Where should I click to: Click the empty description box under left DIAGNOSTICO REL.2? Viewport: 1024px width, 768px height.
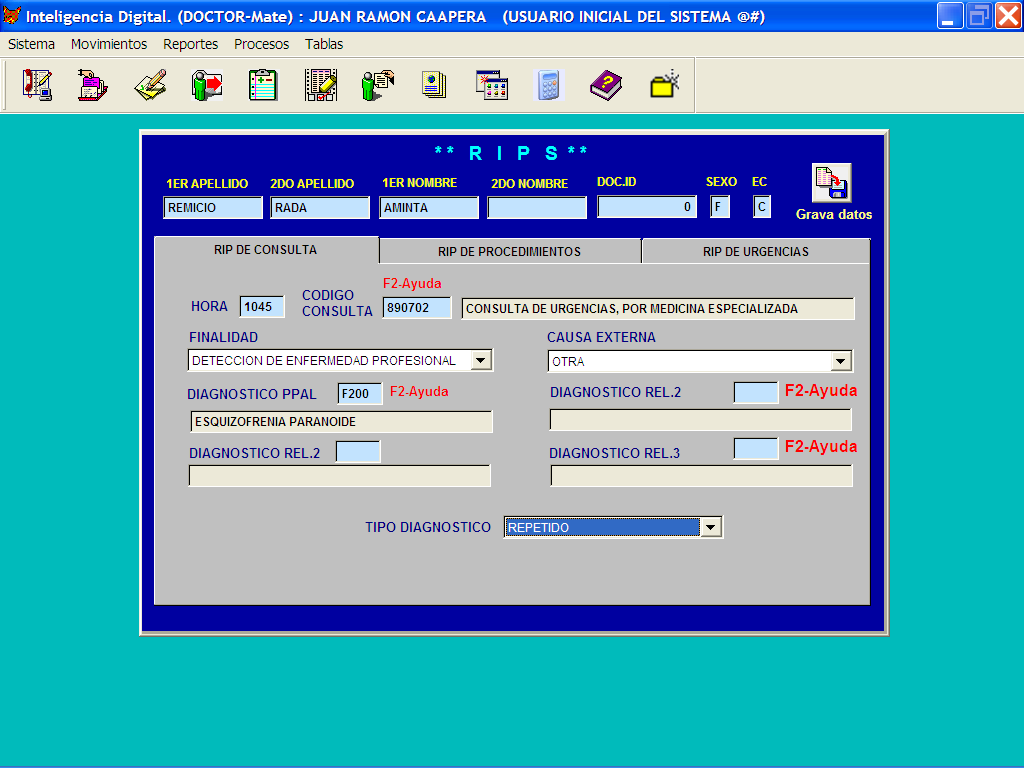[340, 476]
